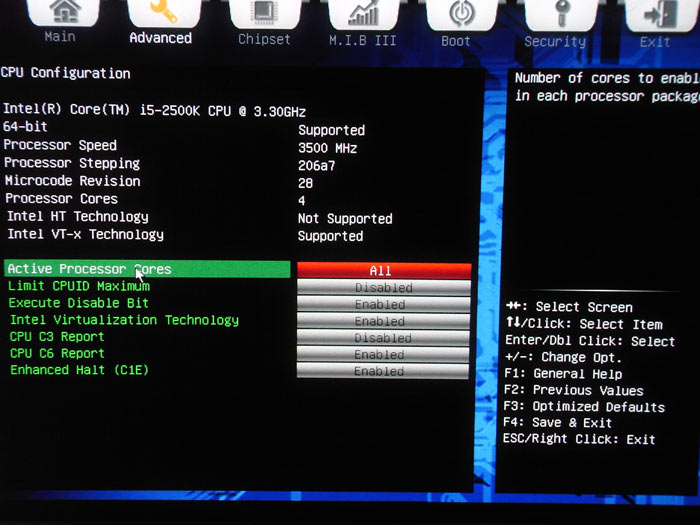Click 'ESC/Right Click: Exit' hint
Image resolution: width=700 pixels, height=525 pixels.
579,439
